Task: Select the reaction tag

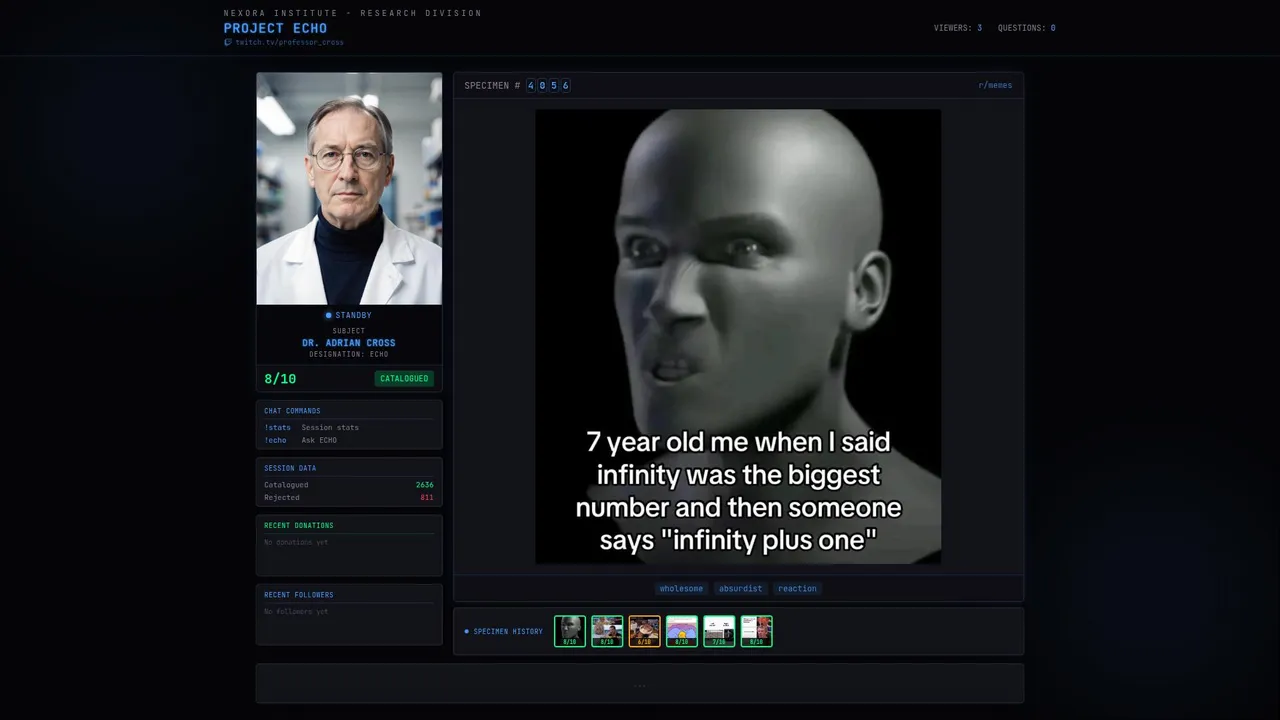Action: (x=797, y=589)
